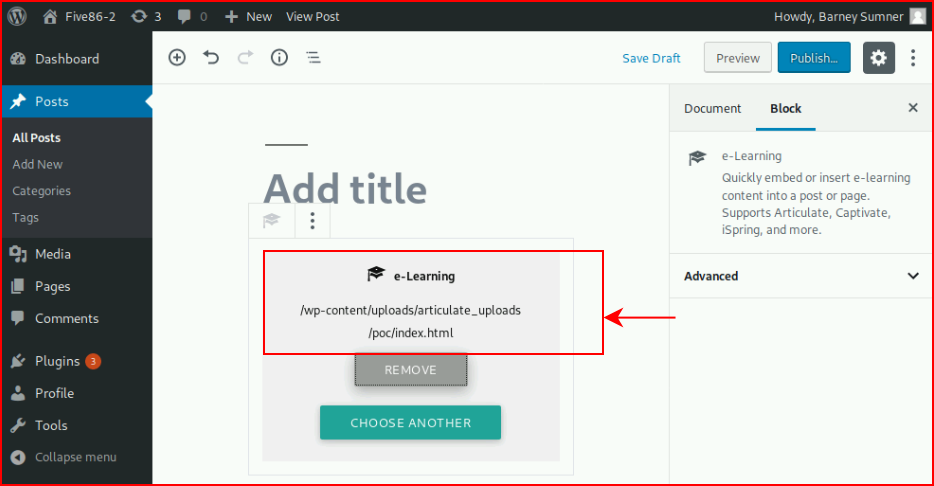The image size is (934, 486).
Task: Undo the last editor change
Action: coord(211,57)
